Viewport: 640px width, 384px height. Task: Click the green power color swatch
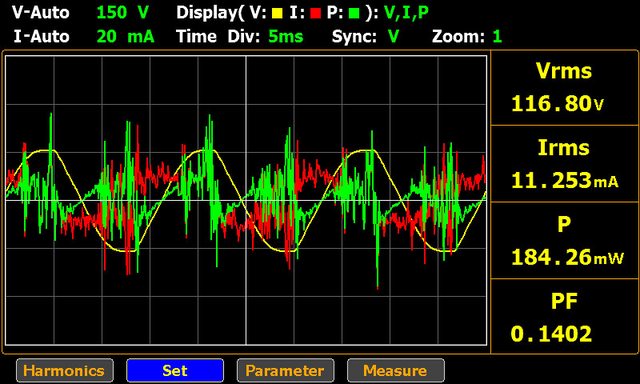point(354,13)
